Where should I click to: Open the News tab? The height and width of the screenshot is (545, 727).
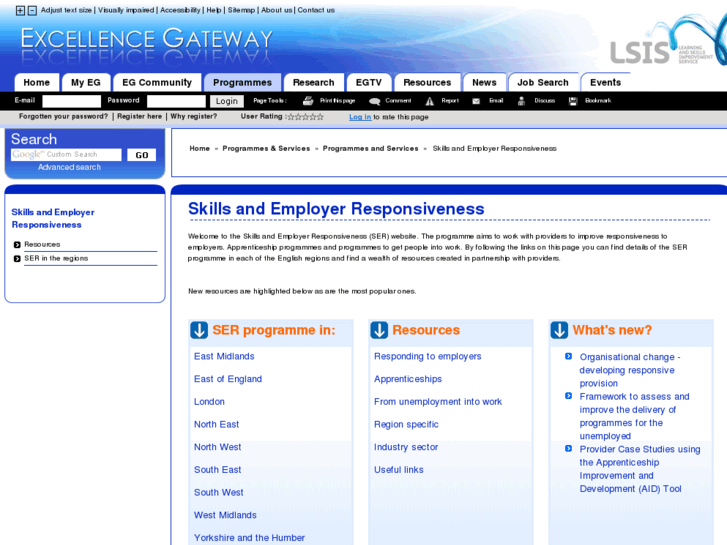coord(485,83)
